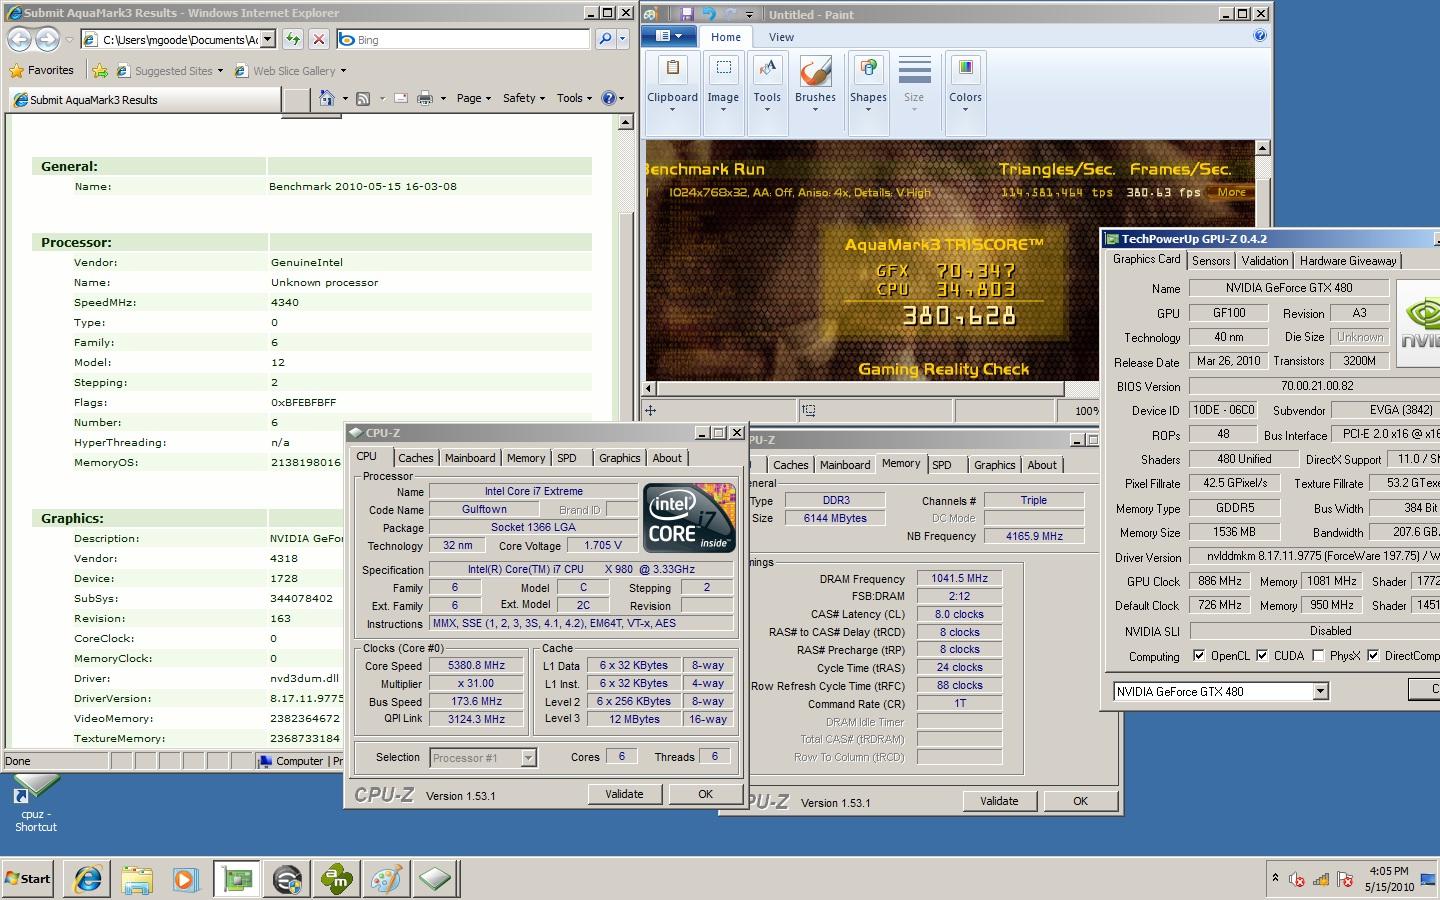Image resolution: width=1440 pixels, height=900 pixels.
Task: Click OK in the front CPU-Z window
Action: coord(705,794)
